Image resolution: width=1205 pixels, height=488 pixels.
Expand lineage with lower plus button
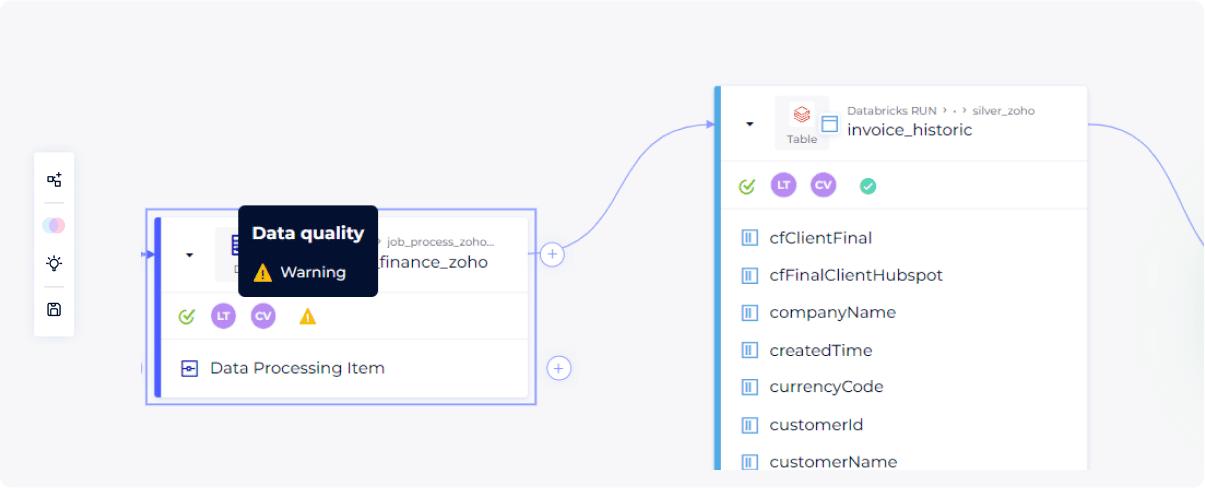pos(559,368)
